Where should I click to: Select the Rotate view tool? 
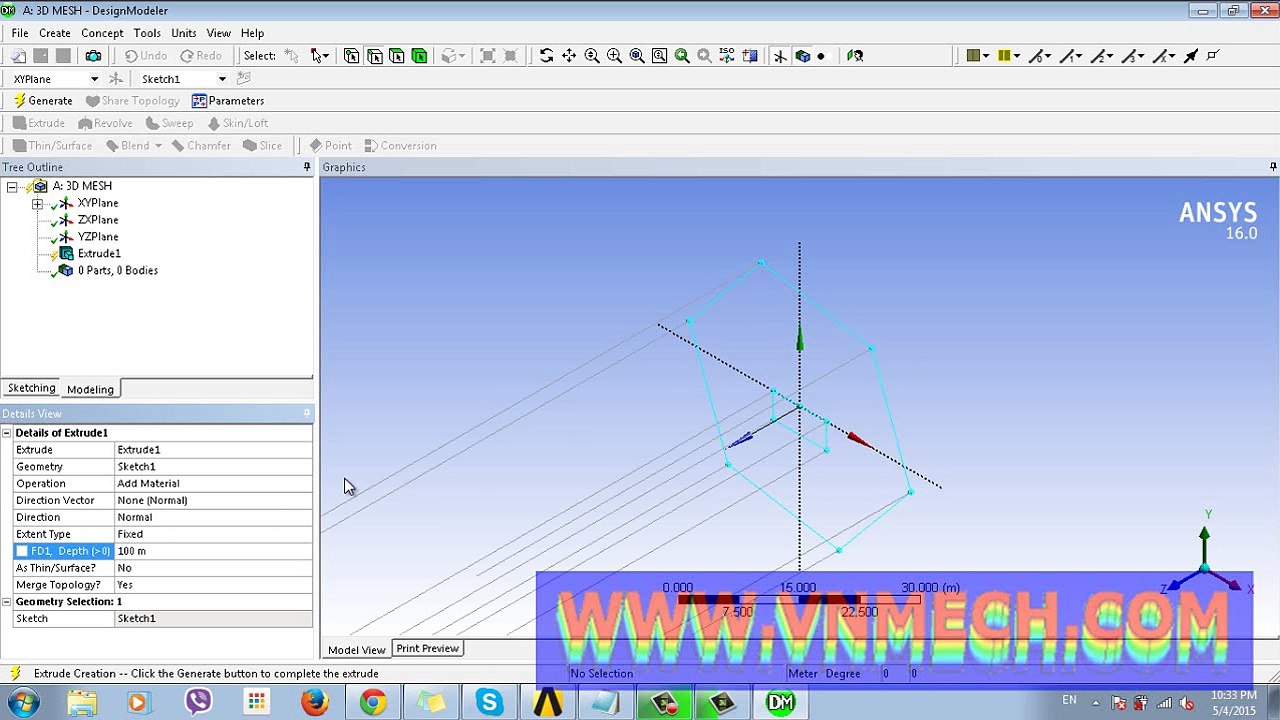point(546,56)
